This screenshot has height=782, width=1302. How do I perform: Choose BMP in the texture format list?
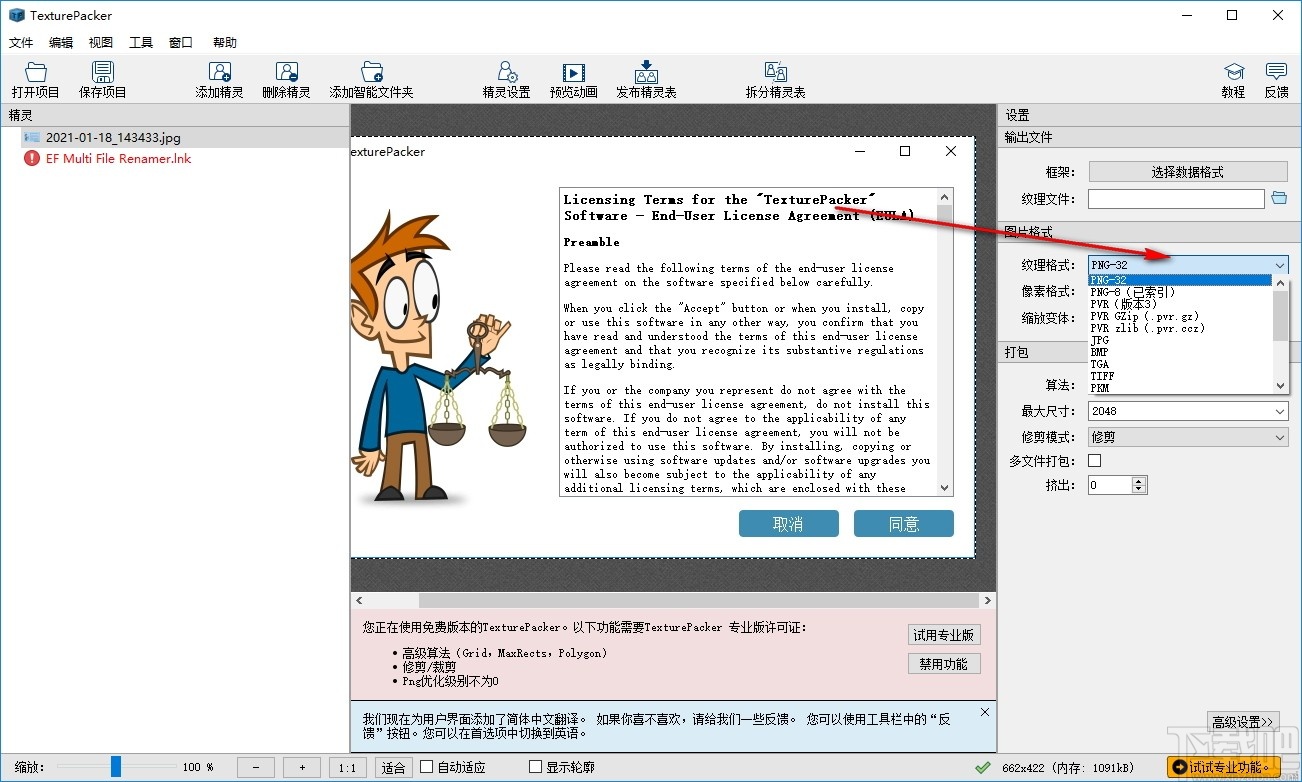(x=1180, y=352)
